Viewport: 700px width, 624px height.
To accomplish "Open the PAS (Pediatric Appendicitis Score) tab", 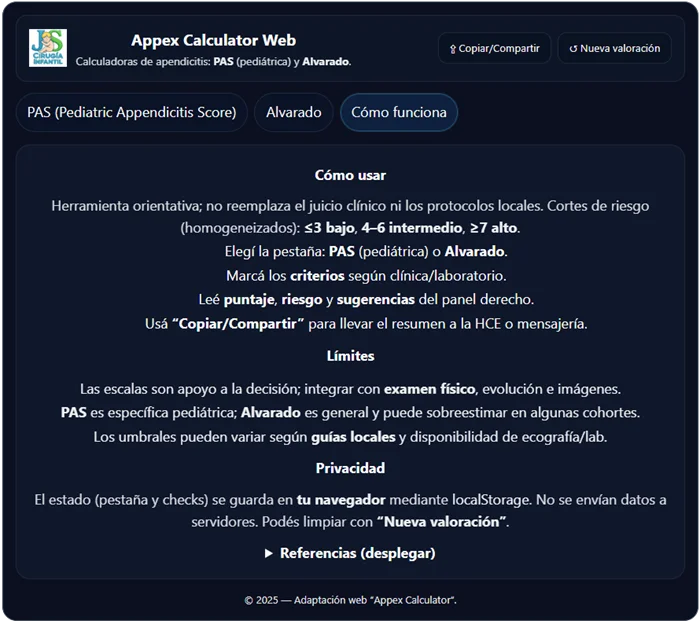I will point(132,113).
